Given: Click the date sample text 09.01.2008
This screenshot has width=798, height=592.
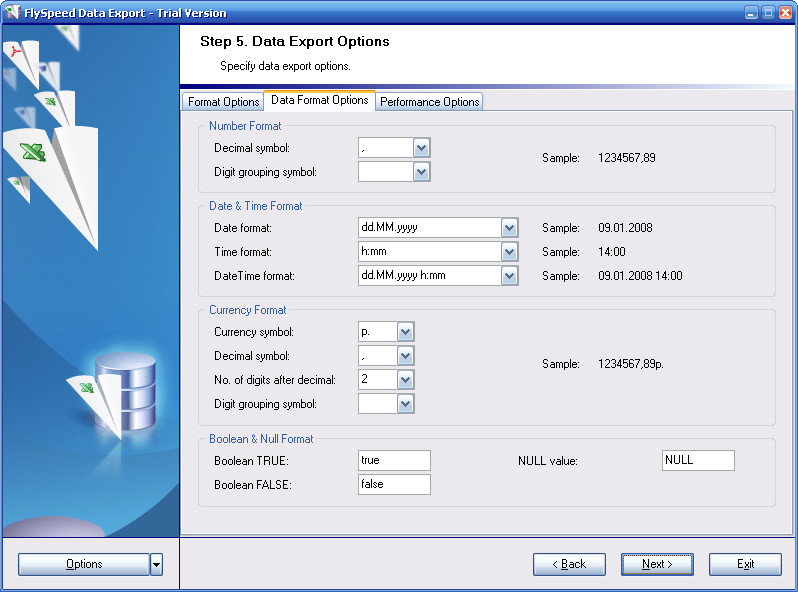Looking at the screenshot, I should tap(625, 228).
